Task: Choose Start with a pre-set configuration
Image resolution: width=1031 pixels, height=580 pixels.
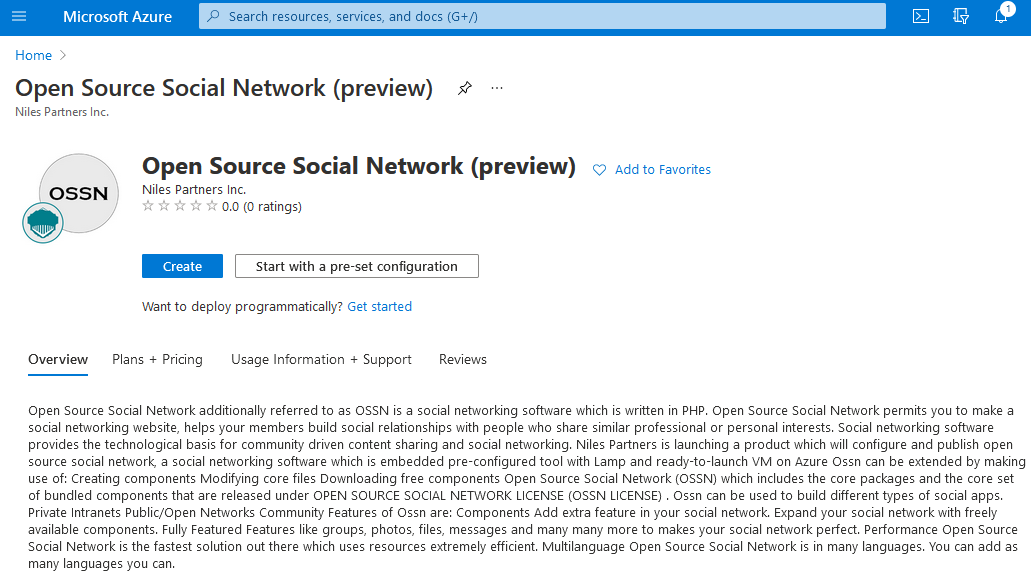Action: [356, 266]
